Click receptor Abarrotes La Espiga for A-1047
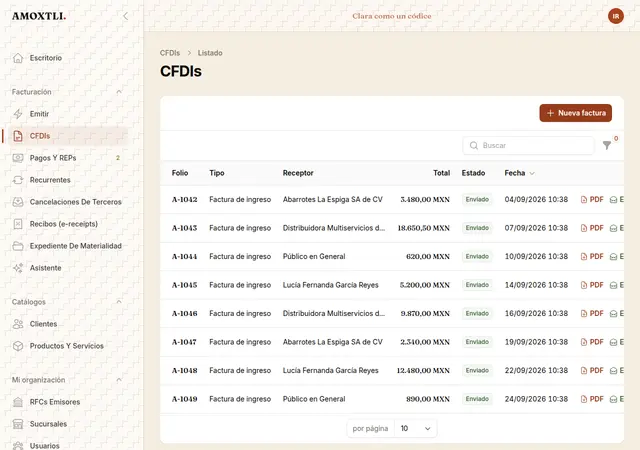Screen dimensions: 640x450 [333, 342]
